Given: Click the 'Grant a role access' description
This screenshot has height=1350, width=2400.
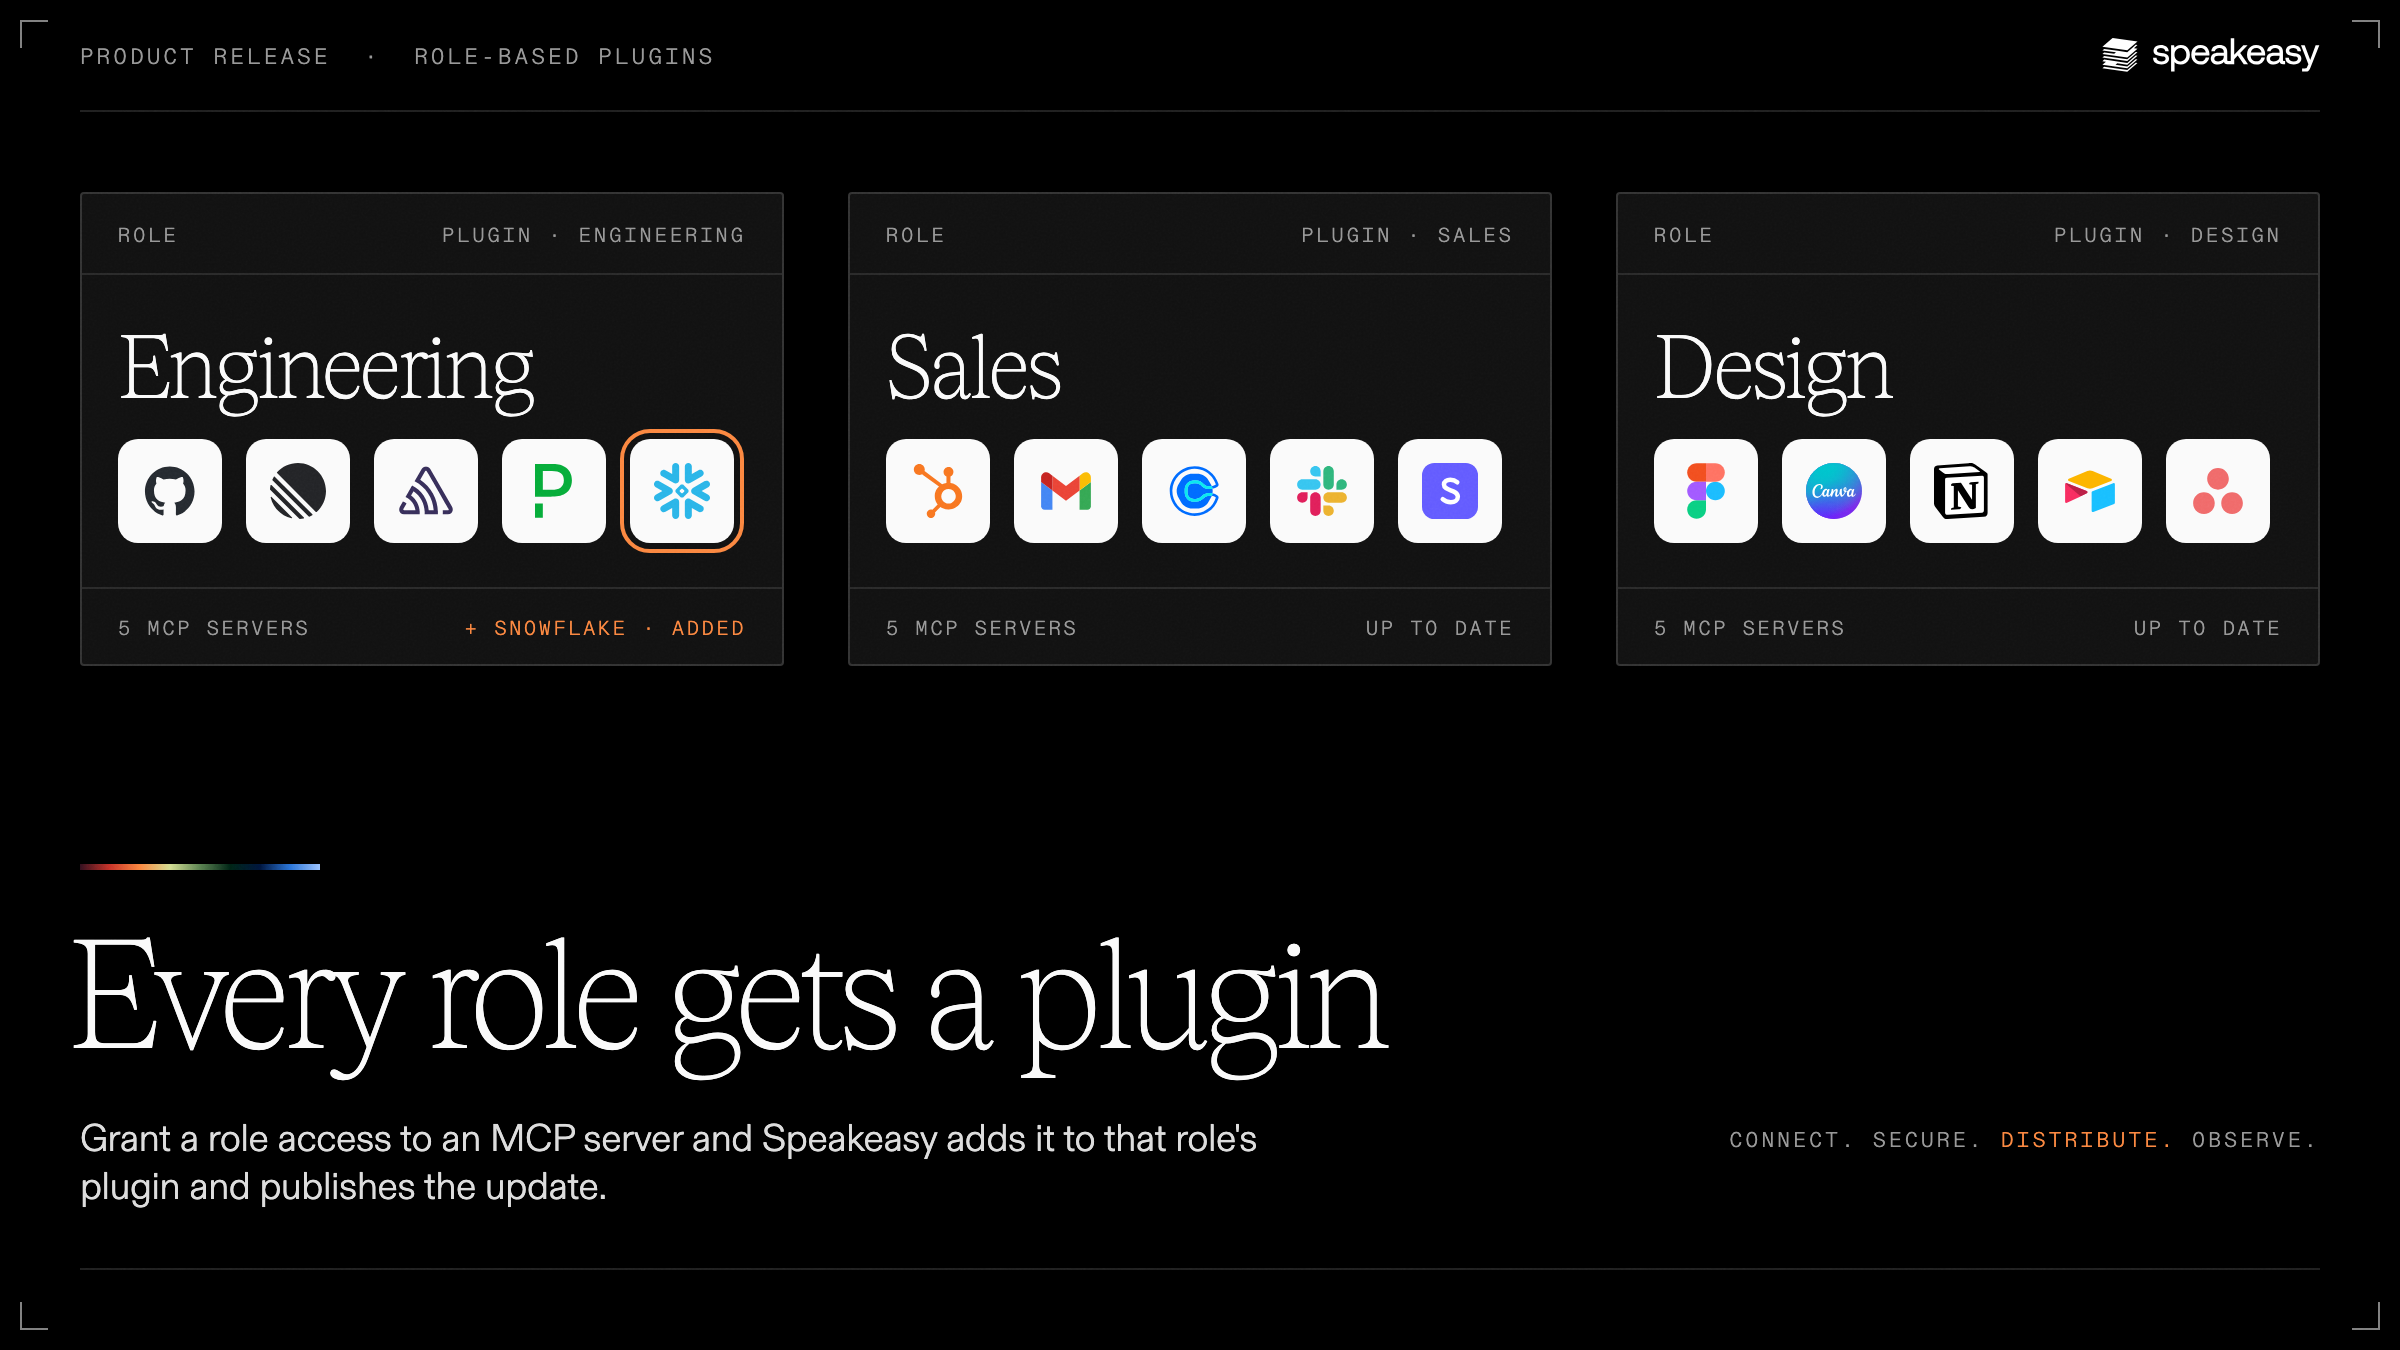Looking at the screenshot, I should click(668, 1163).
